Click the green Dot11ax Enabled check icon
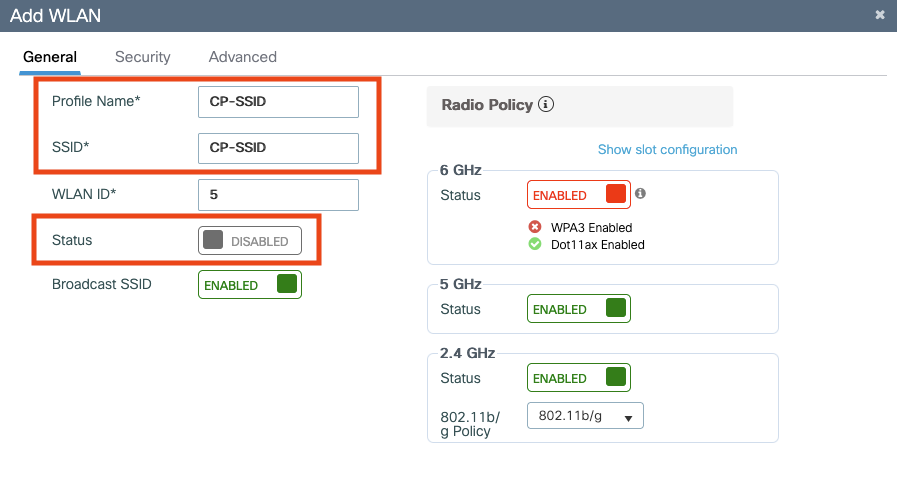Image resolution: width=897 pixels, height=500 pixels. tap(535, 244)
